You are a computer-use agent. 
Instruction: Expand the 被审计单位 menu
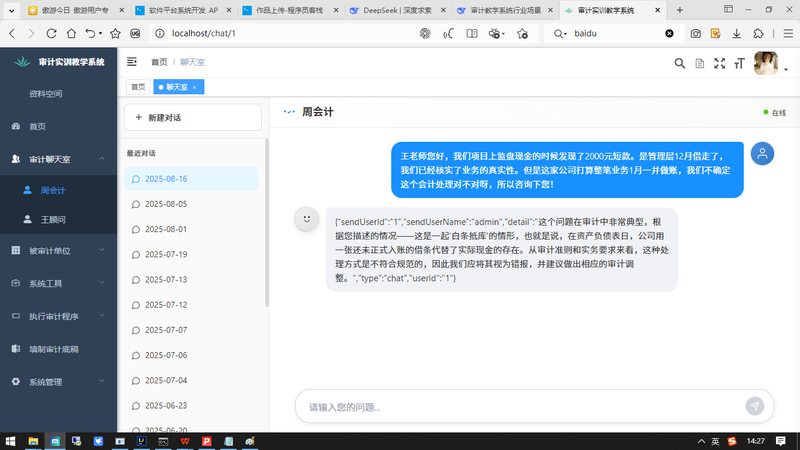(58, 251)
